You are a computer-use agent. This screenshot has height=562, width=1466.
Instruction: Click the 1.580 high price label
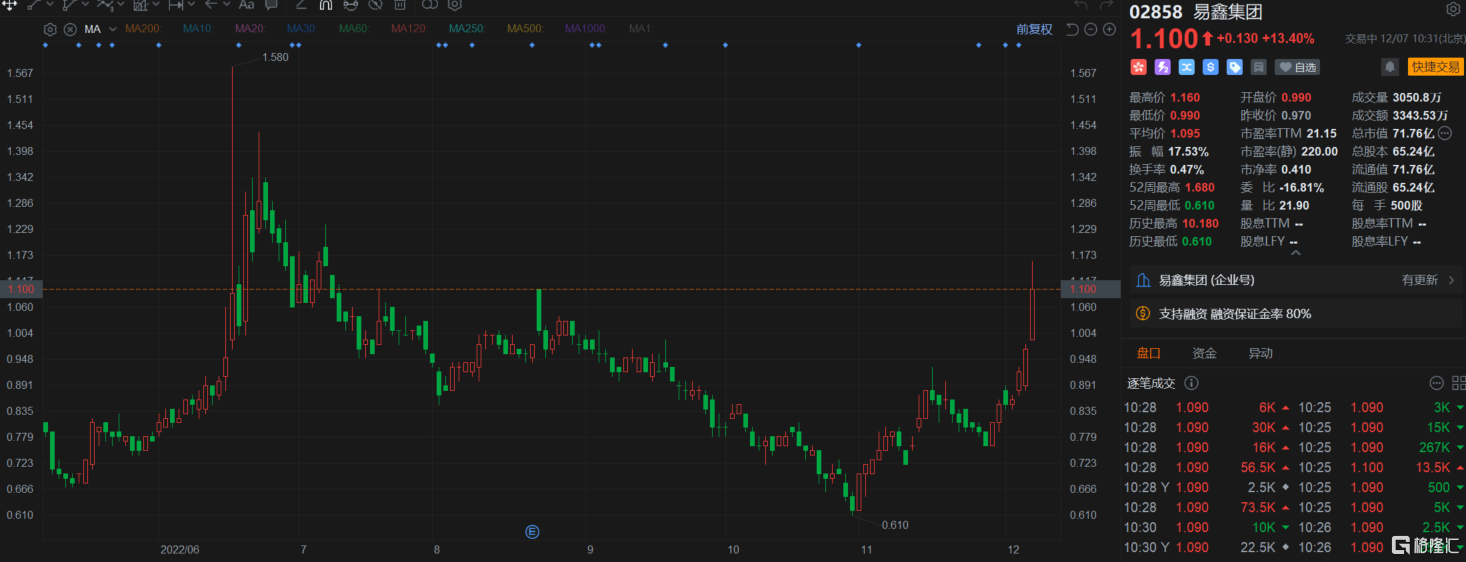coord(274,58)
